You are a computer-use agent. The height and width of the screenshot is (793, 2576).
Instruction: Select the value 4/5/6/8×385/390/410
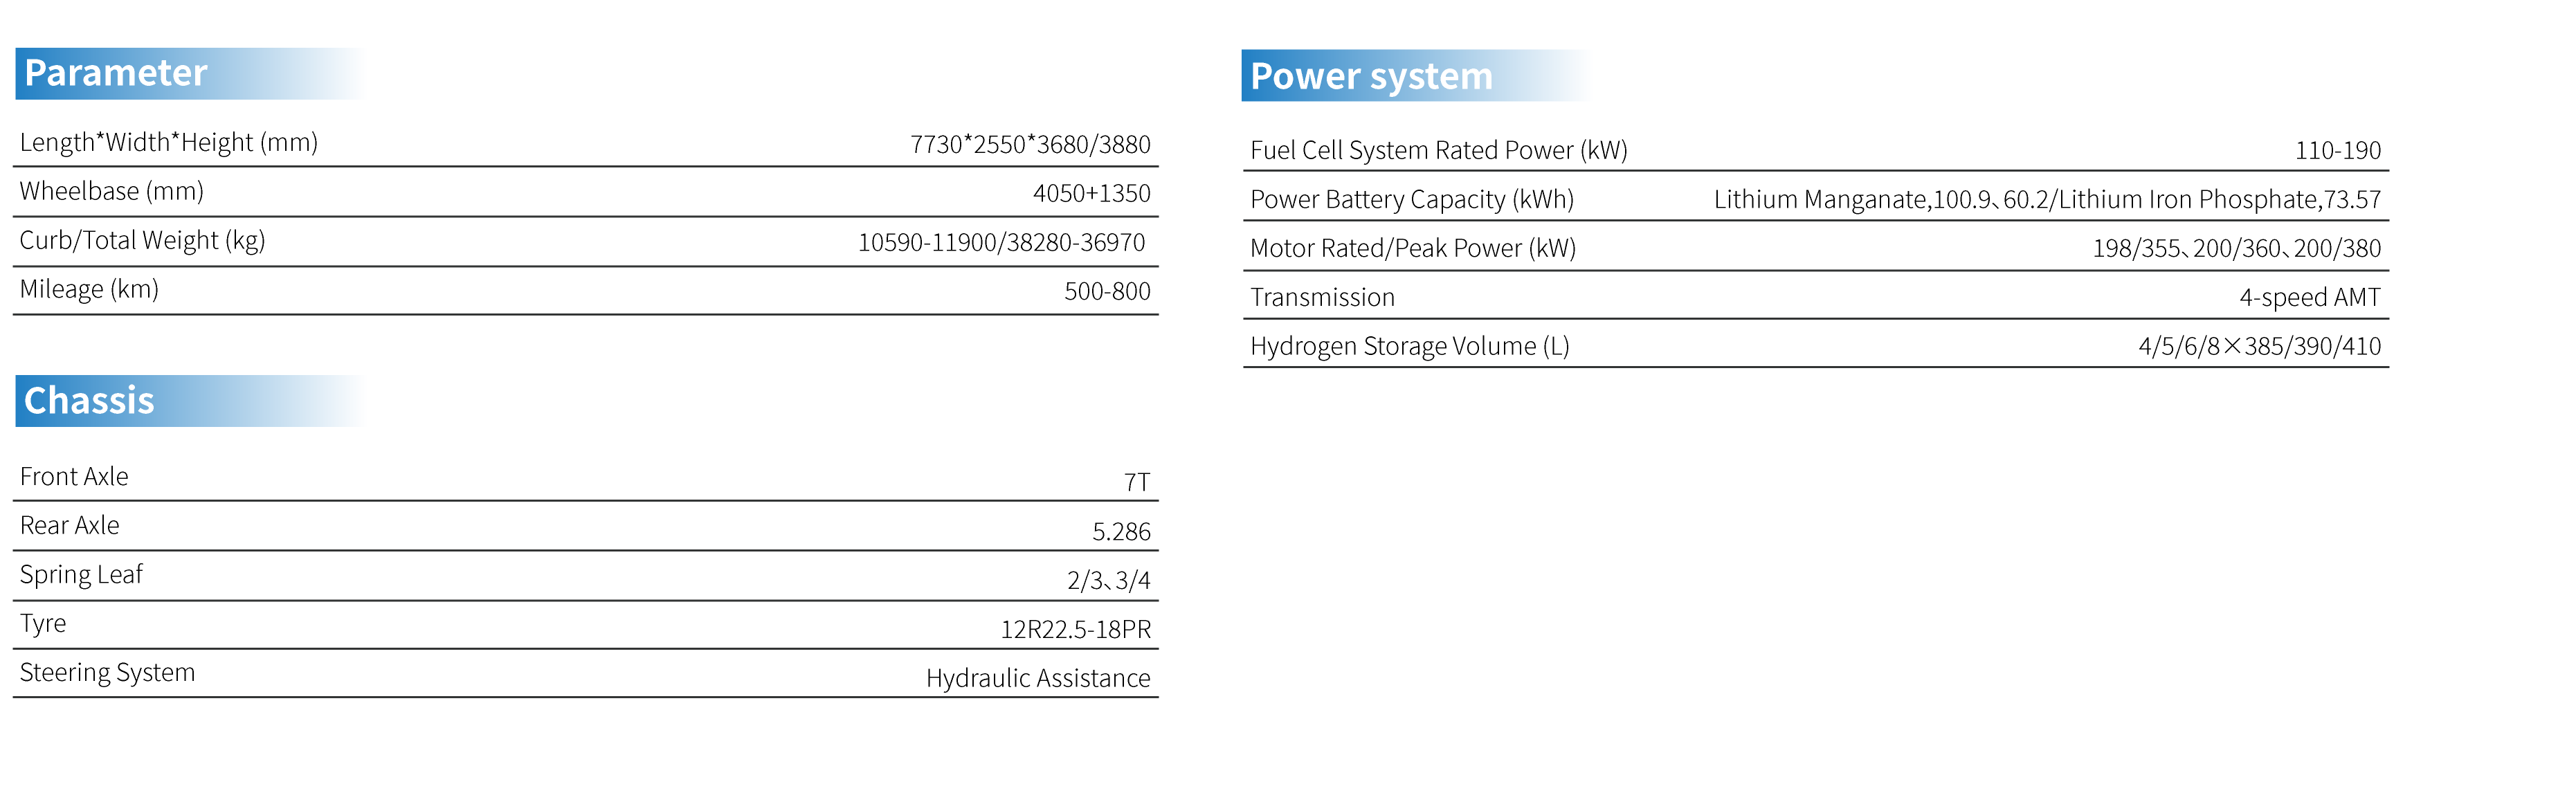pos(2260,347)
